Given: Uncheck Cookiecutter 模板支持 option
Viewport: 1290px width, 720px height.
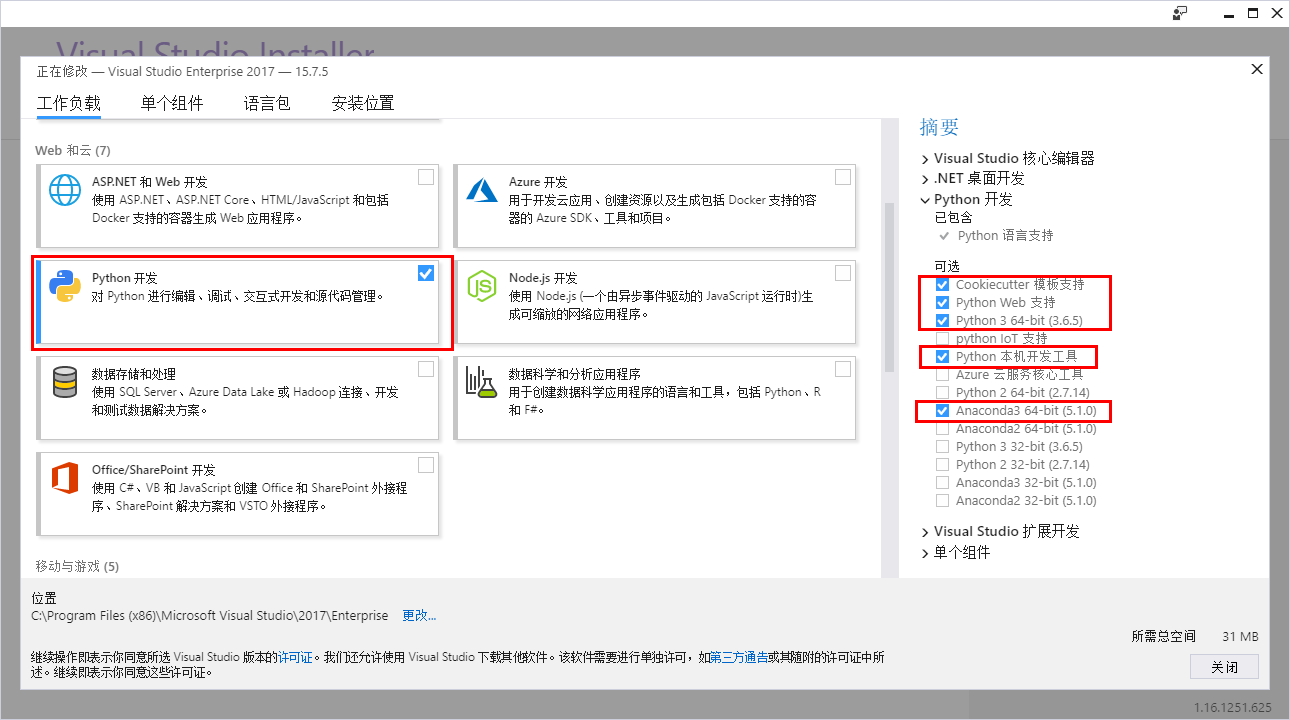Looking at the screenshot, I should (x=942, y=285).
